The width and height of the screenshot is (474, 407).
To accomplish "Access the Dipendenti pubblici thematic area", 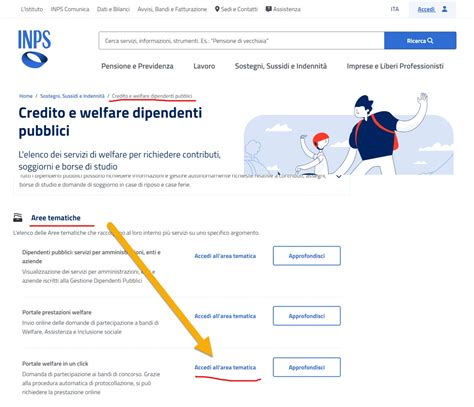I will point(225,256).
